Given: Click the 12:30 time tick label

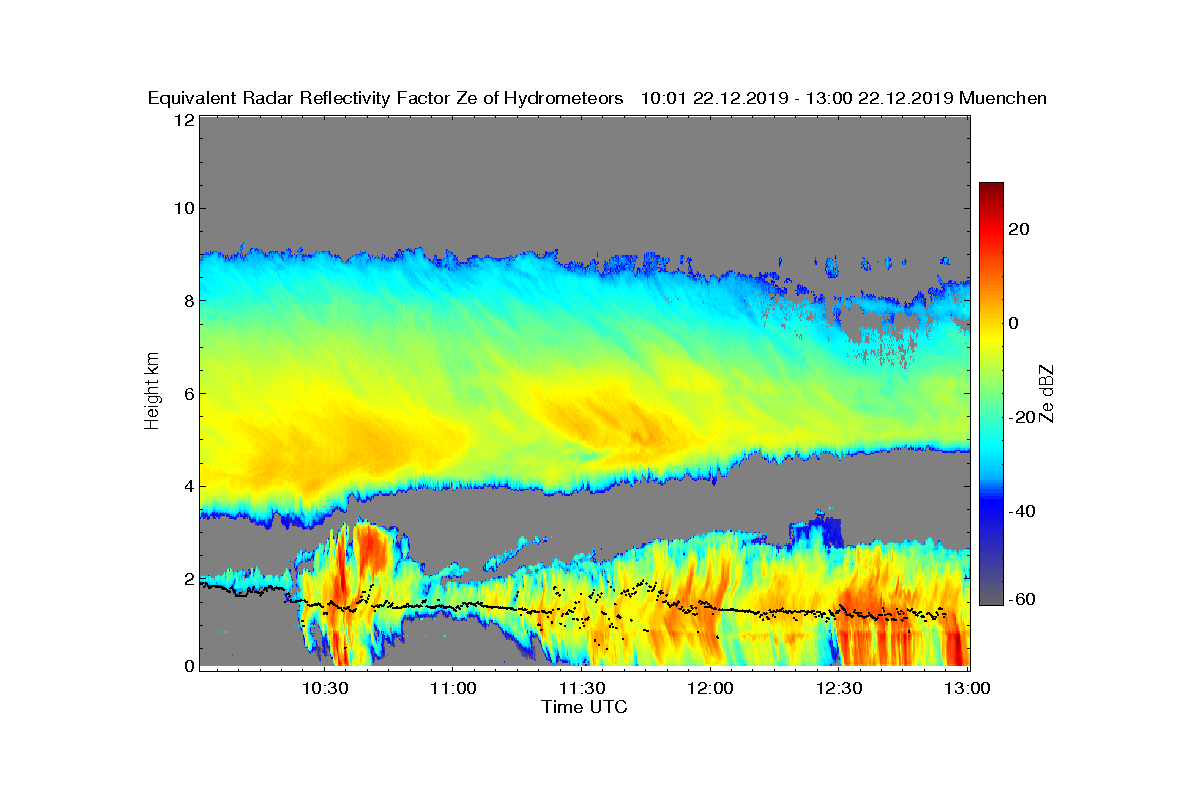Looking at the screenshot, I should tap(839, 689).
